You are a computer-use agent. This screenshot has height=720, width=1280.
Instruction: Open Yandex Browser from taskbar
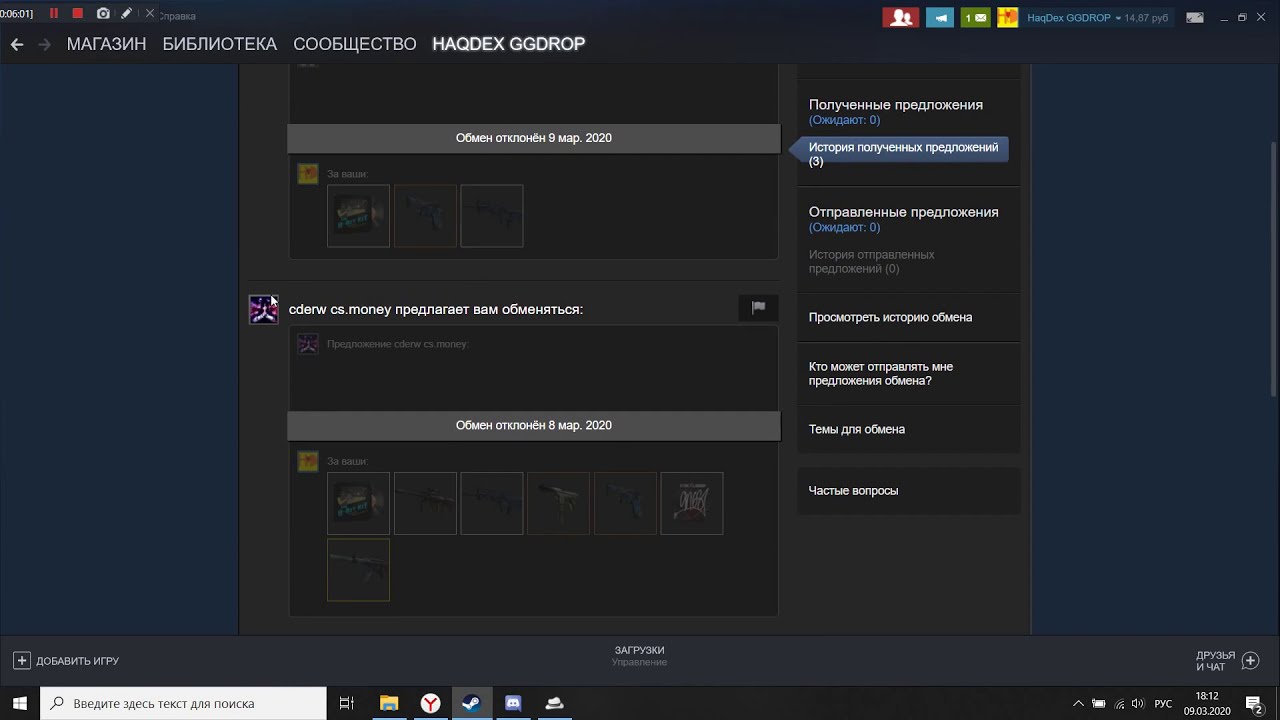[x=430, y=703]
